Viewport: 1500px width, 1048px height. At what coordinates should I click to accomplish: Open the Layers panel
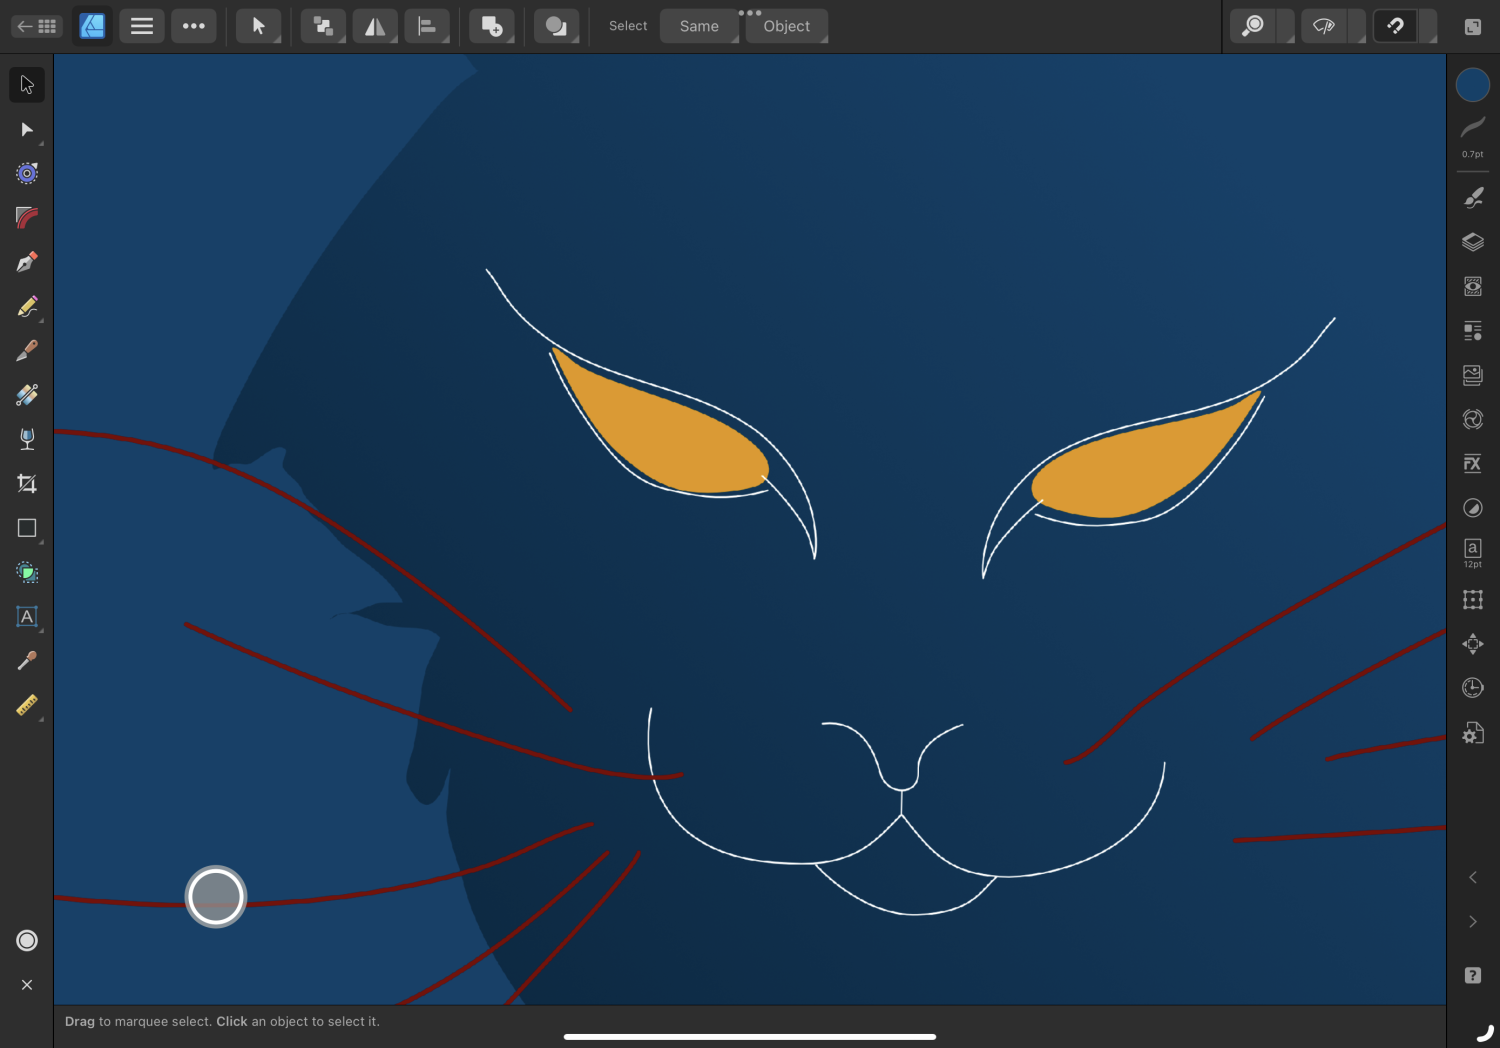click(1472, 242)
